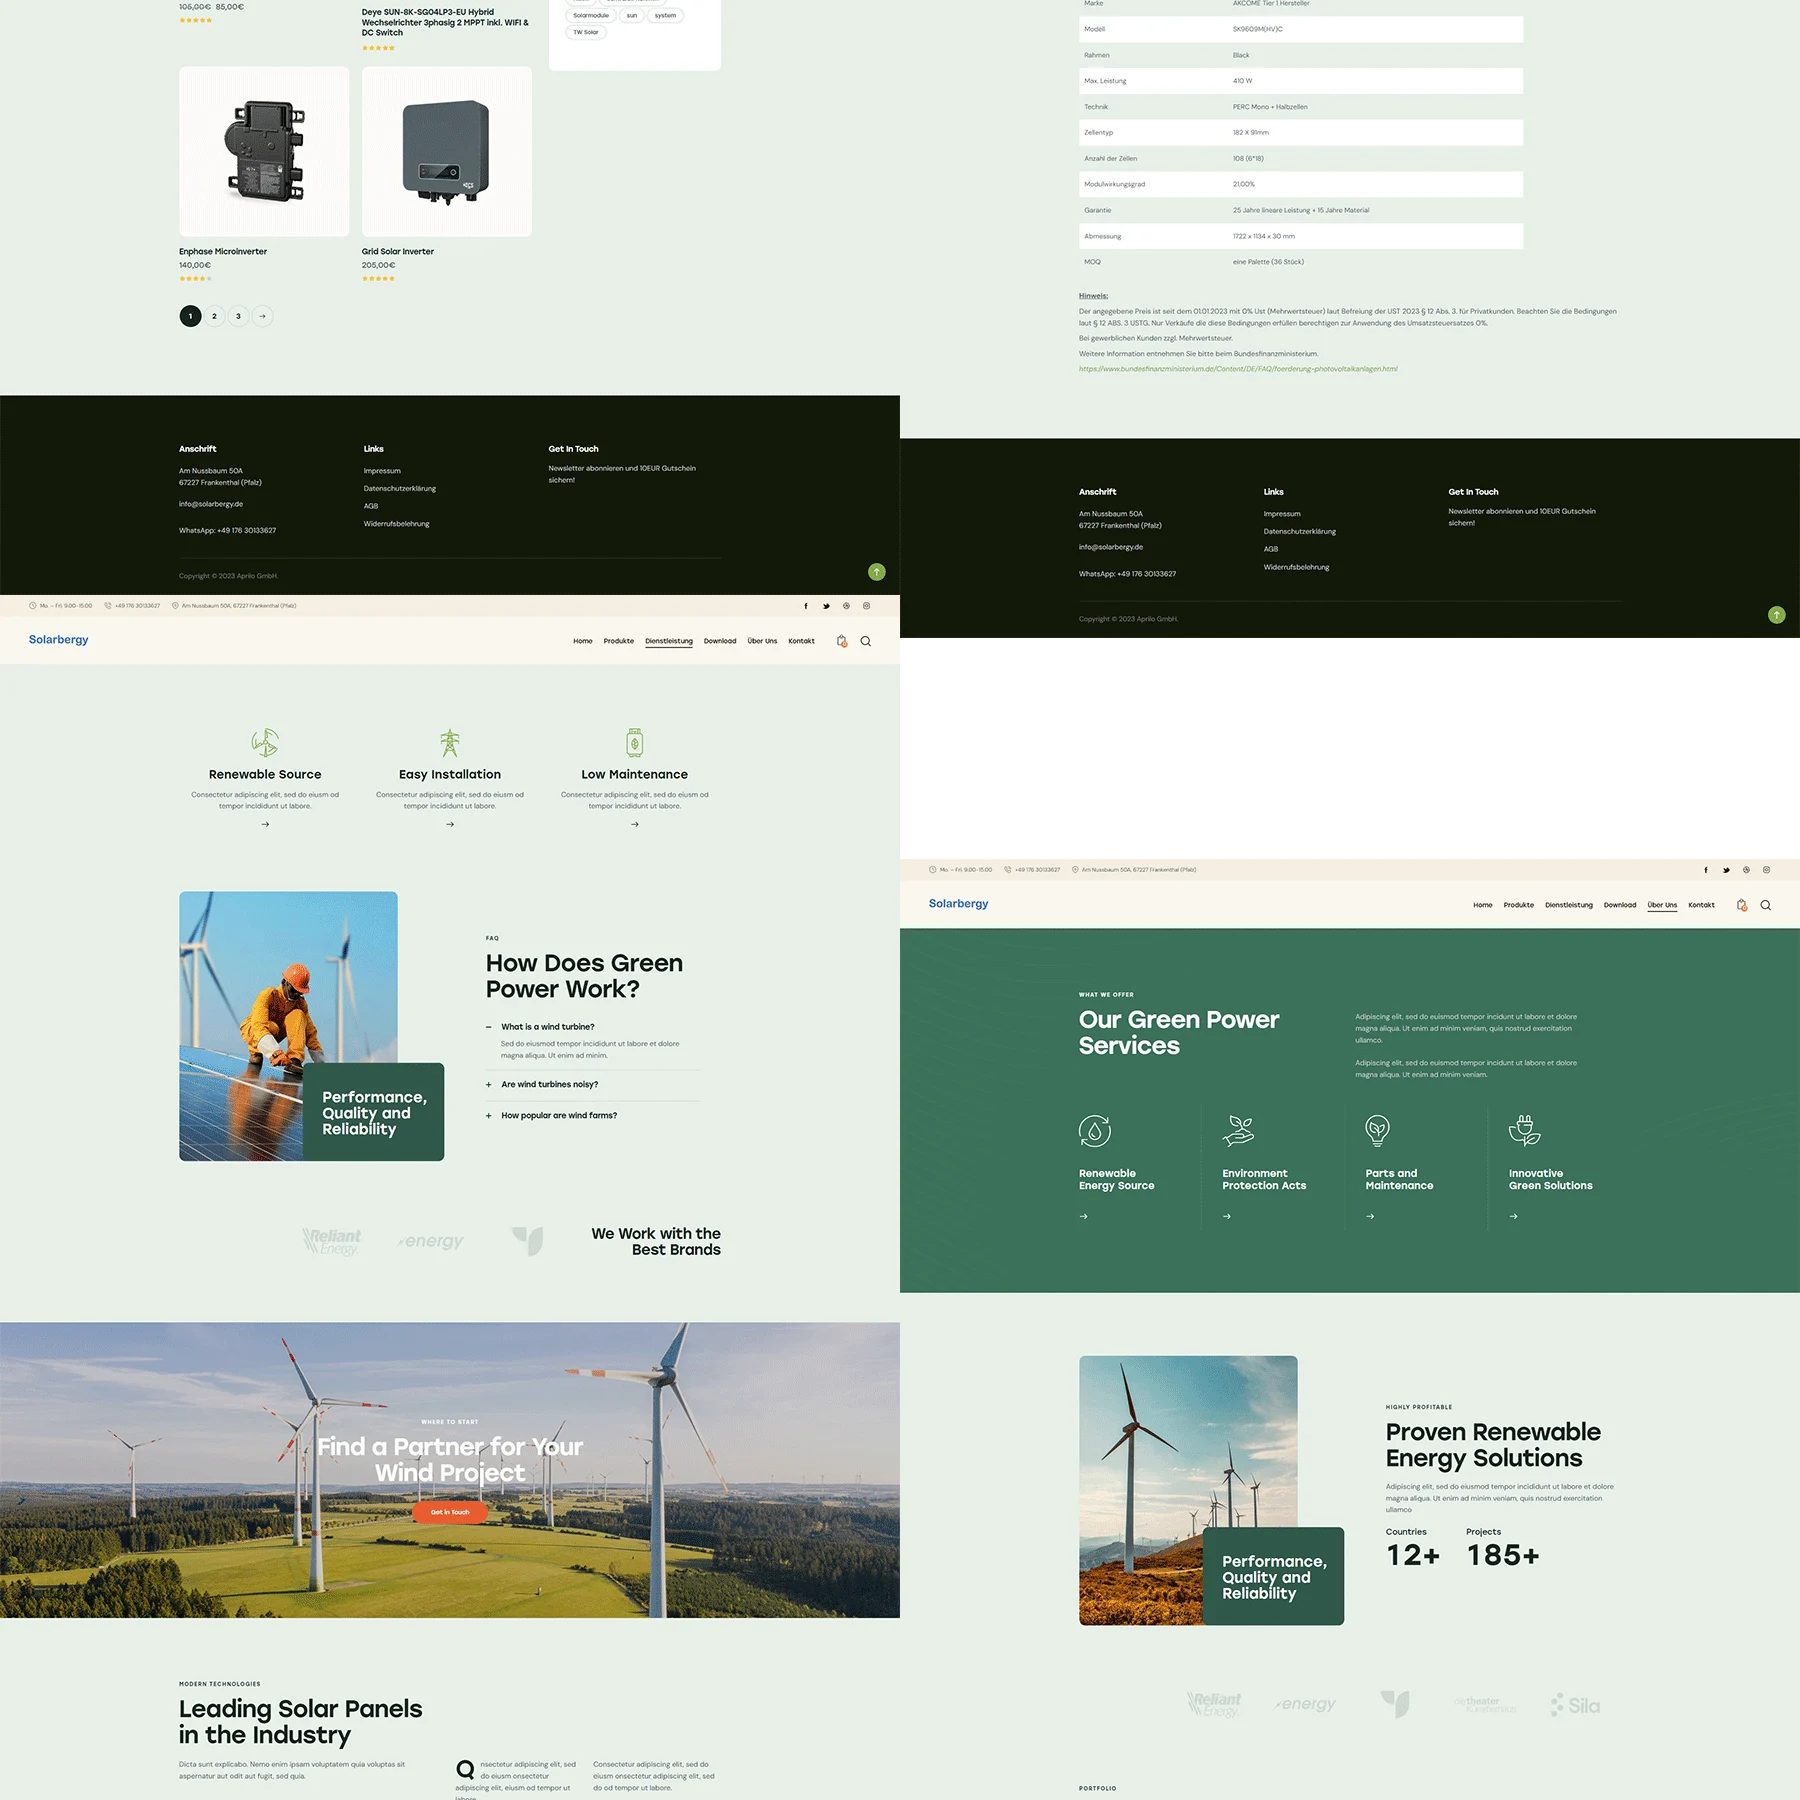1800x1800 pixels.
Task: Click arrow under Easy Installation card
Action: [x=450, y=824]
